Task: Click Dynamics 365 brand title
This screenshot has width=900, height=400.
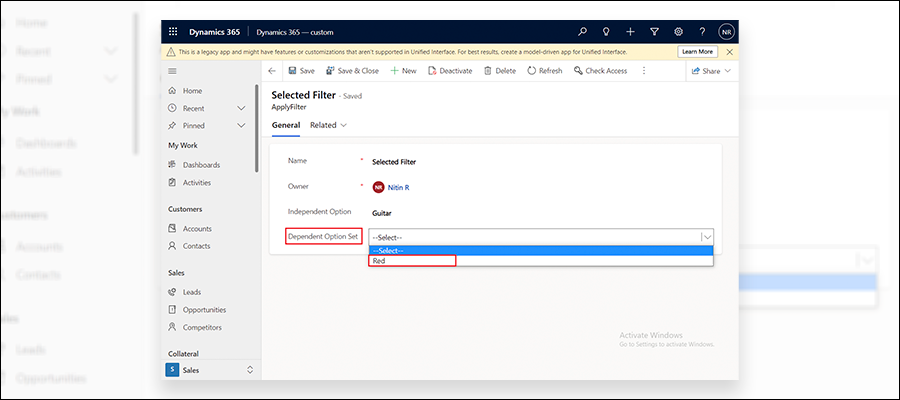Action: click(x=215, y=32)
